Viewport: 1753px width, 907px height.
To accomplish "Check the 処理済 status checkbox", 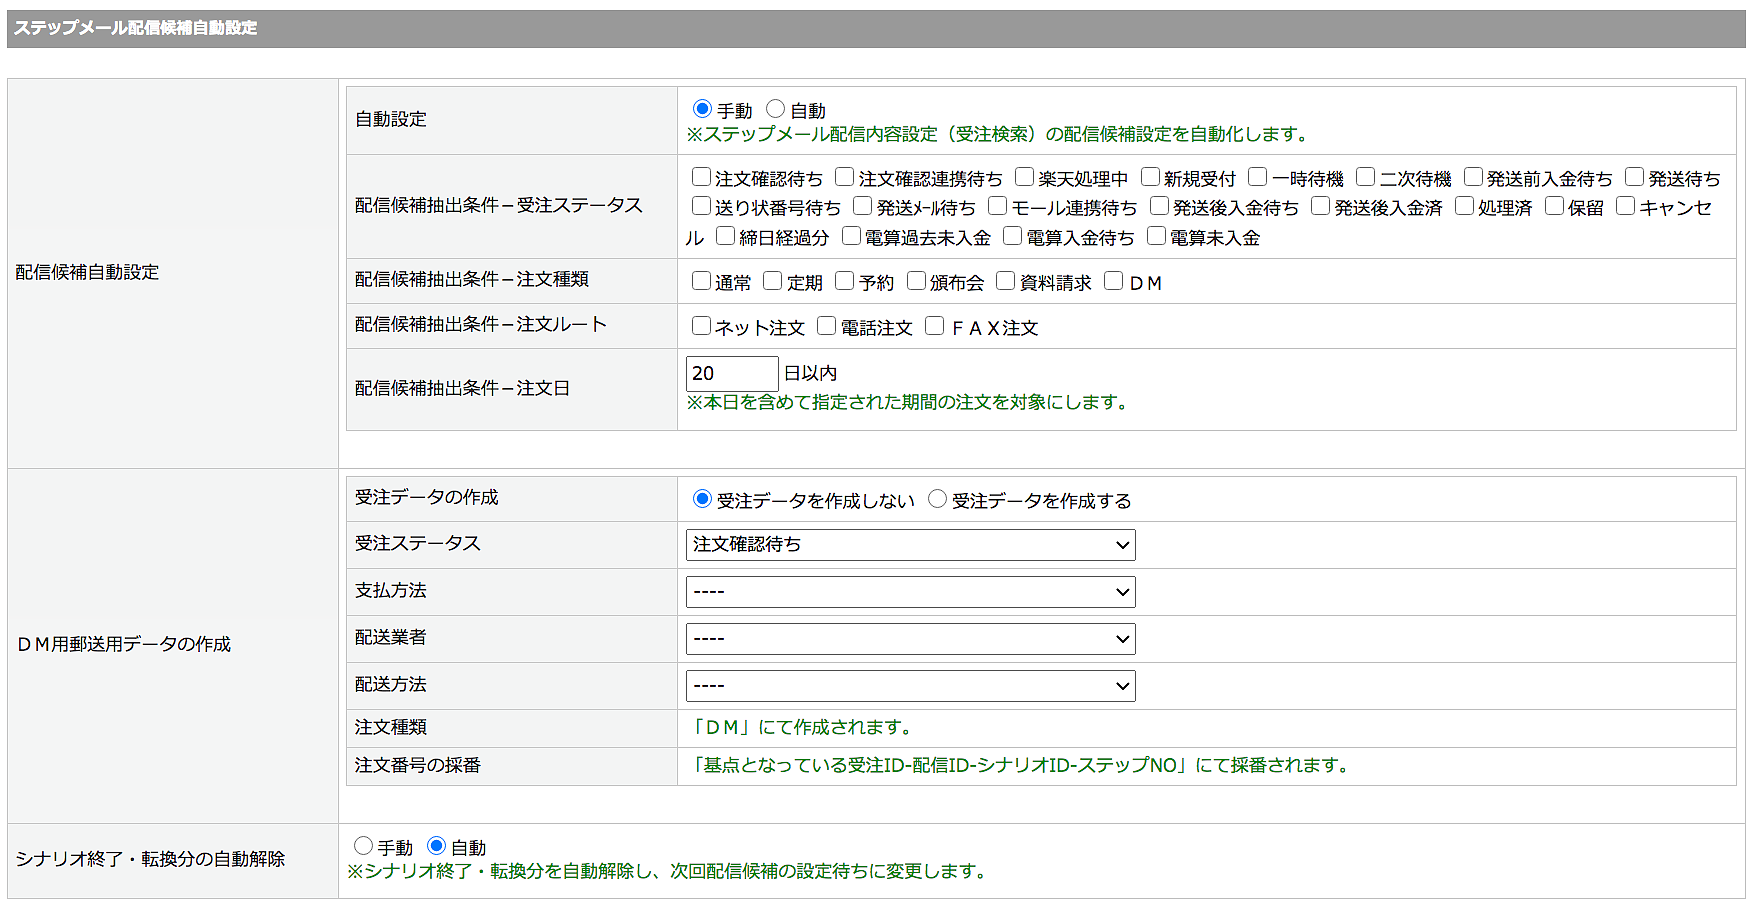I will tap(1464, 206).
